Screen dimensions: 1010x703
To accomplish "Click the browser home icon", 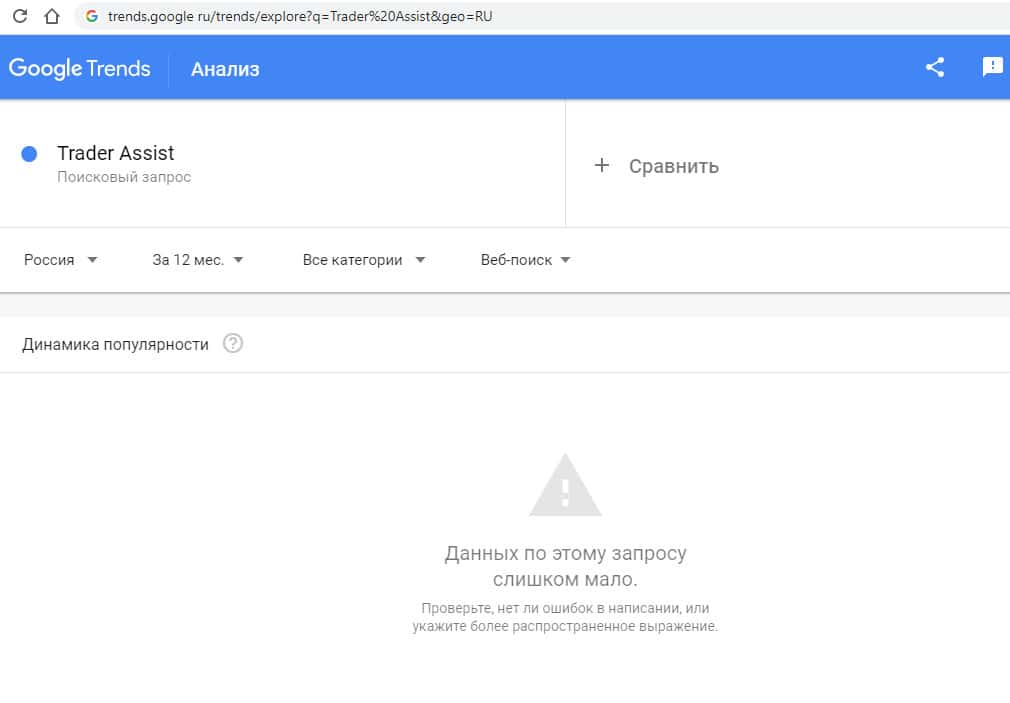I will [52, 17].
